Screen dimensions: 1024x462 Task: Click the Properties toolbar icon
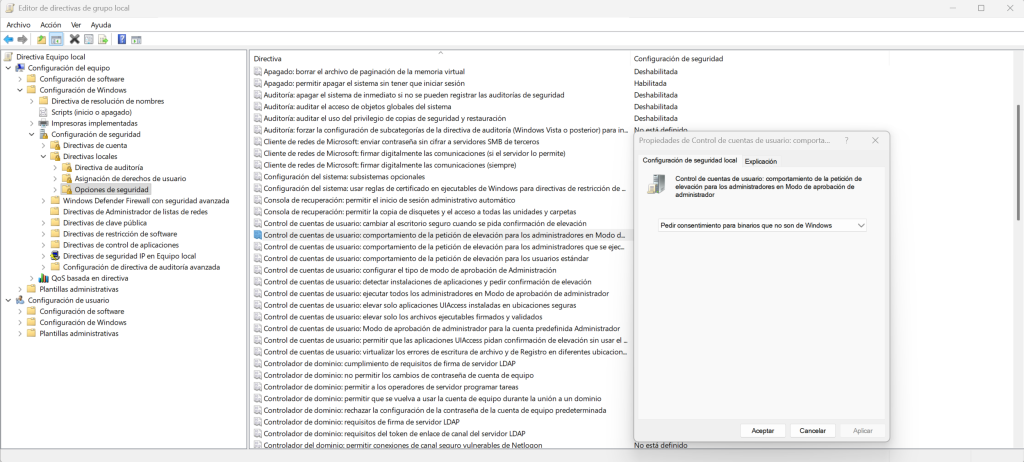pos(89,40)
